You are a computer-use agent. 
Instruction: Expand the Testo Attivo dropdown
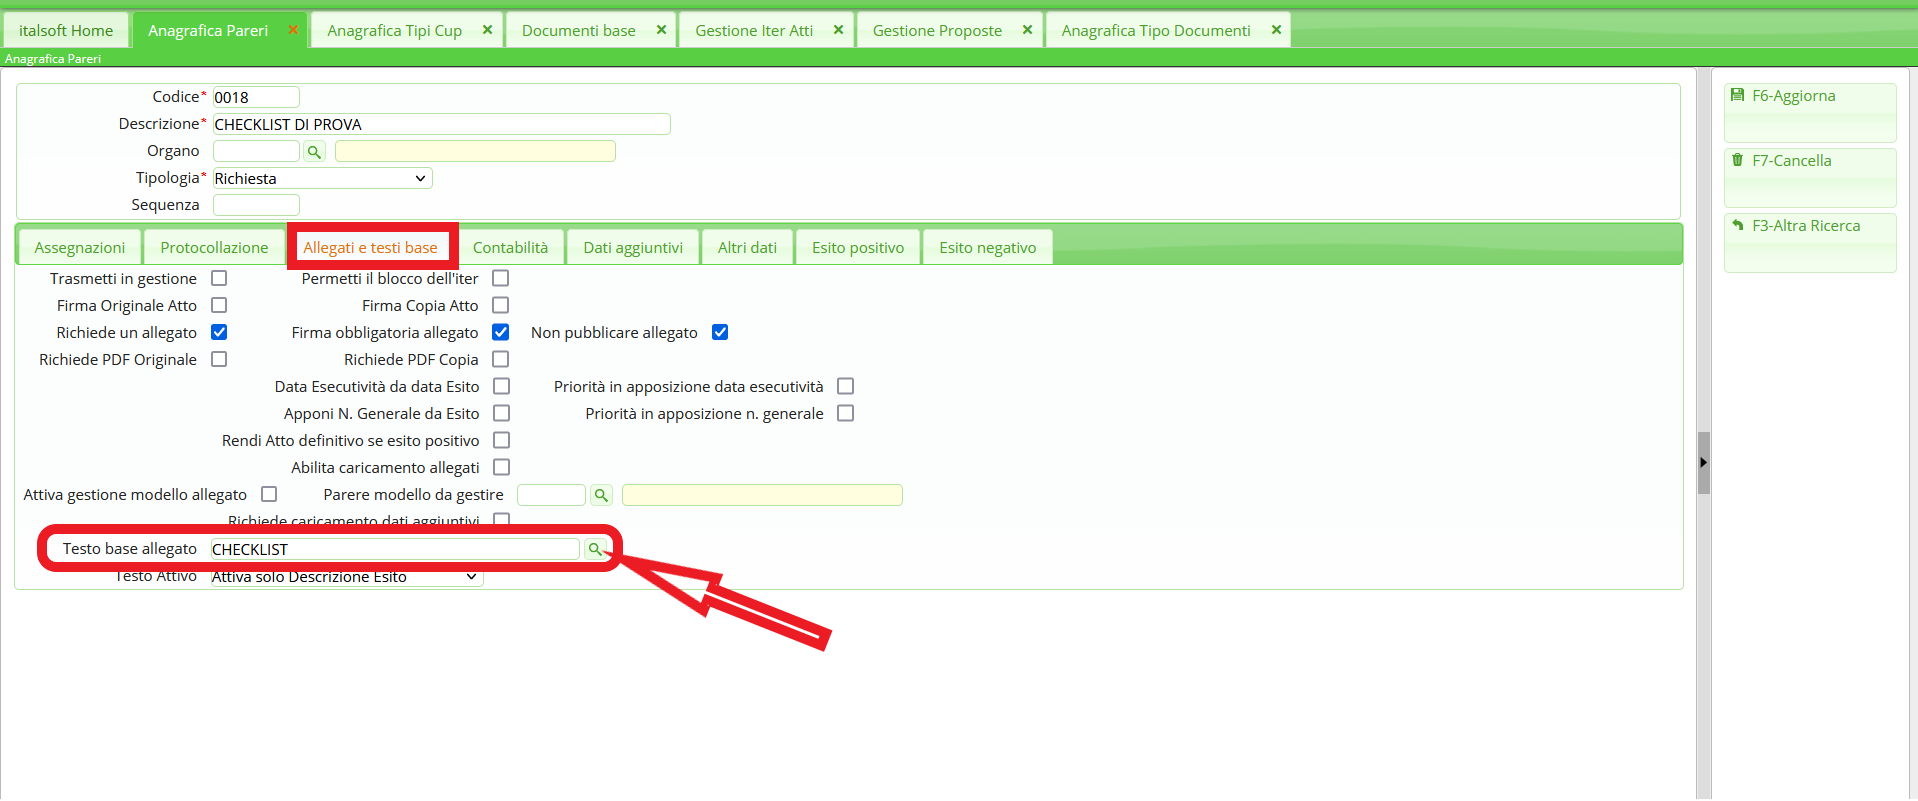346,577
